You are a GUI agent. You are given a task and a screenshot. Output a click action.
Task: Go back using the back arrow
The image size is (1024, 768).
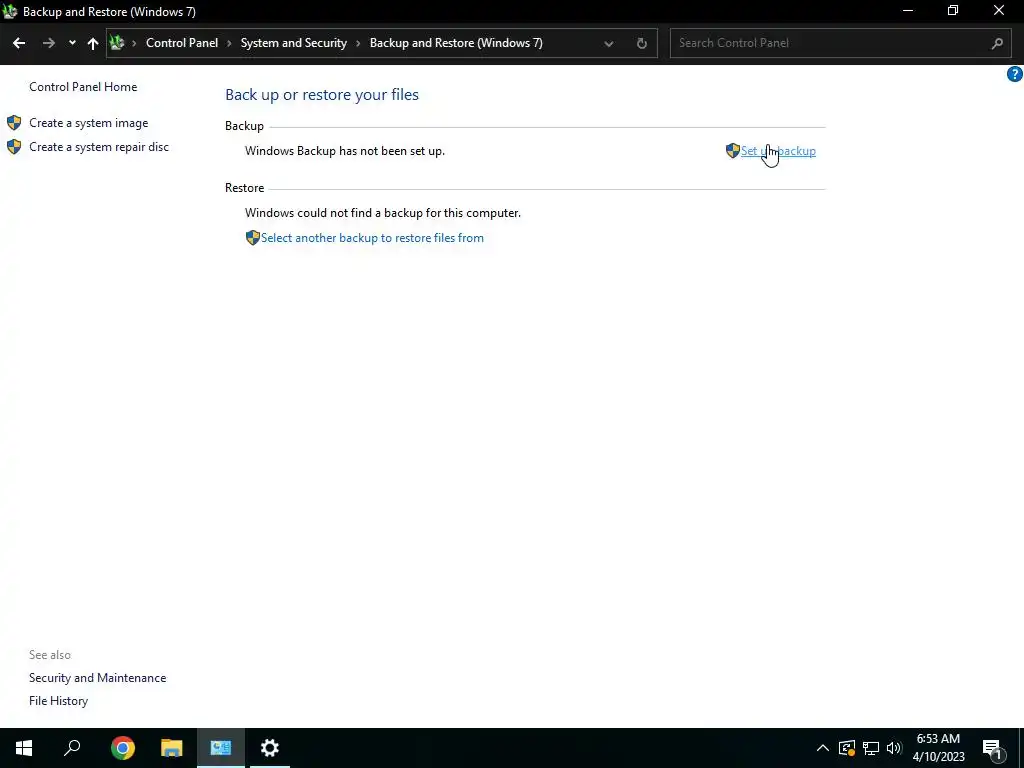point(19,43)
